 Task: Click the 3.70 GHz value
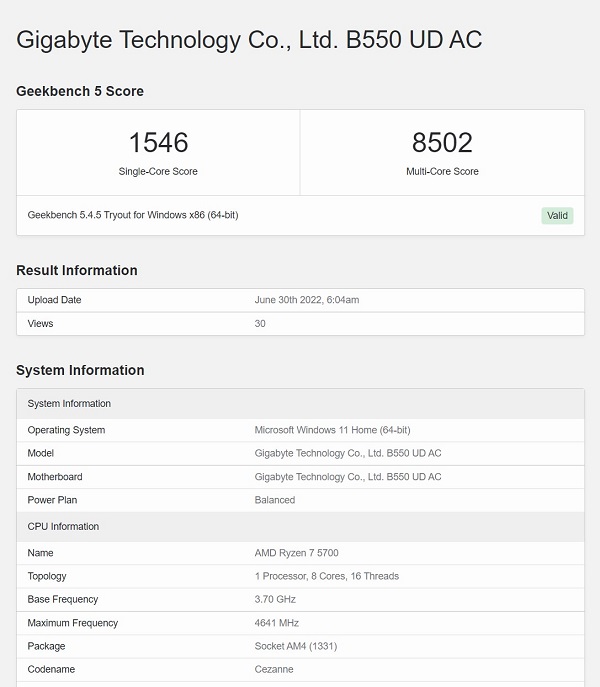tap(275, 599)
